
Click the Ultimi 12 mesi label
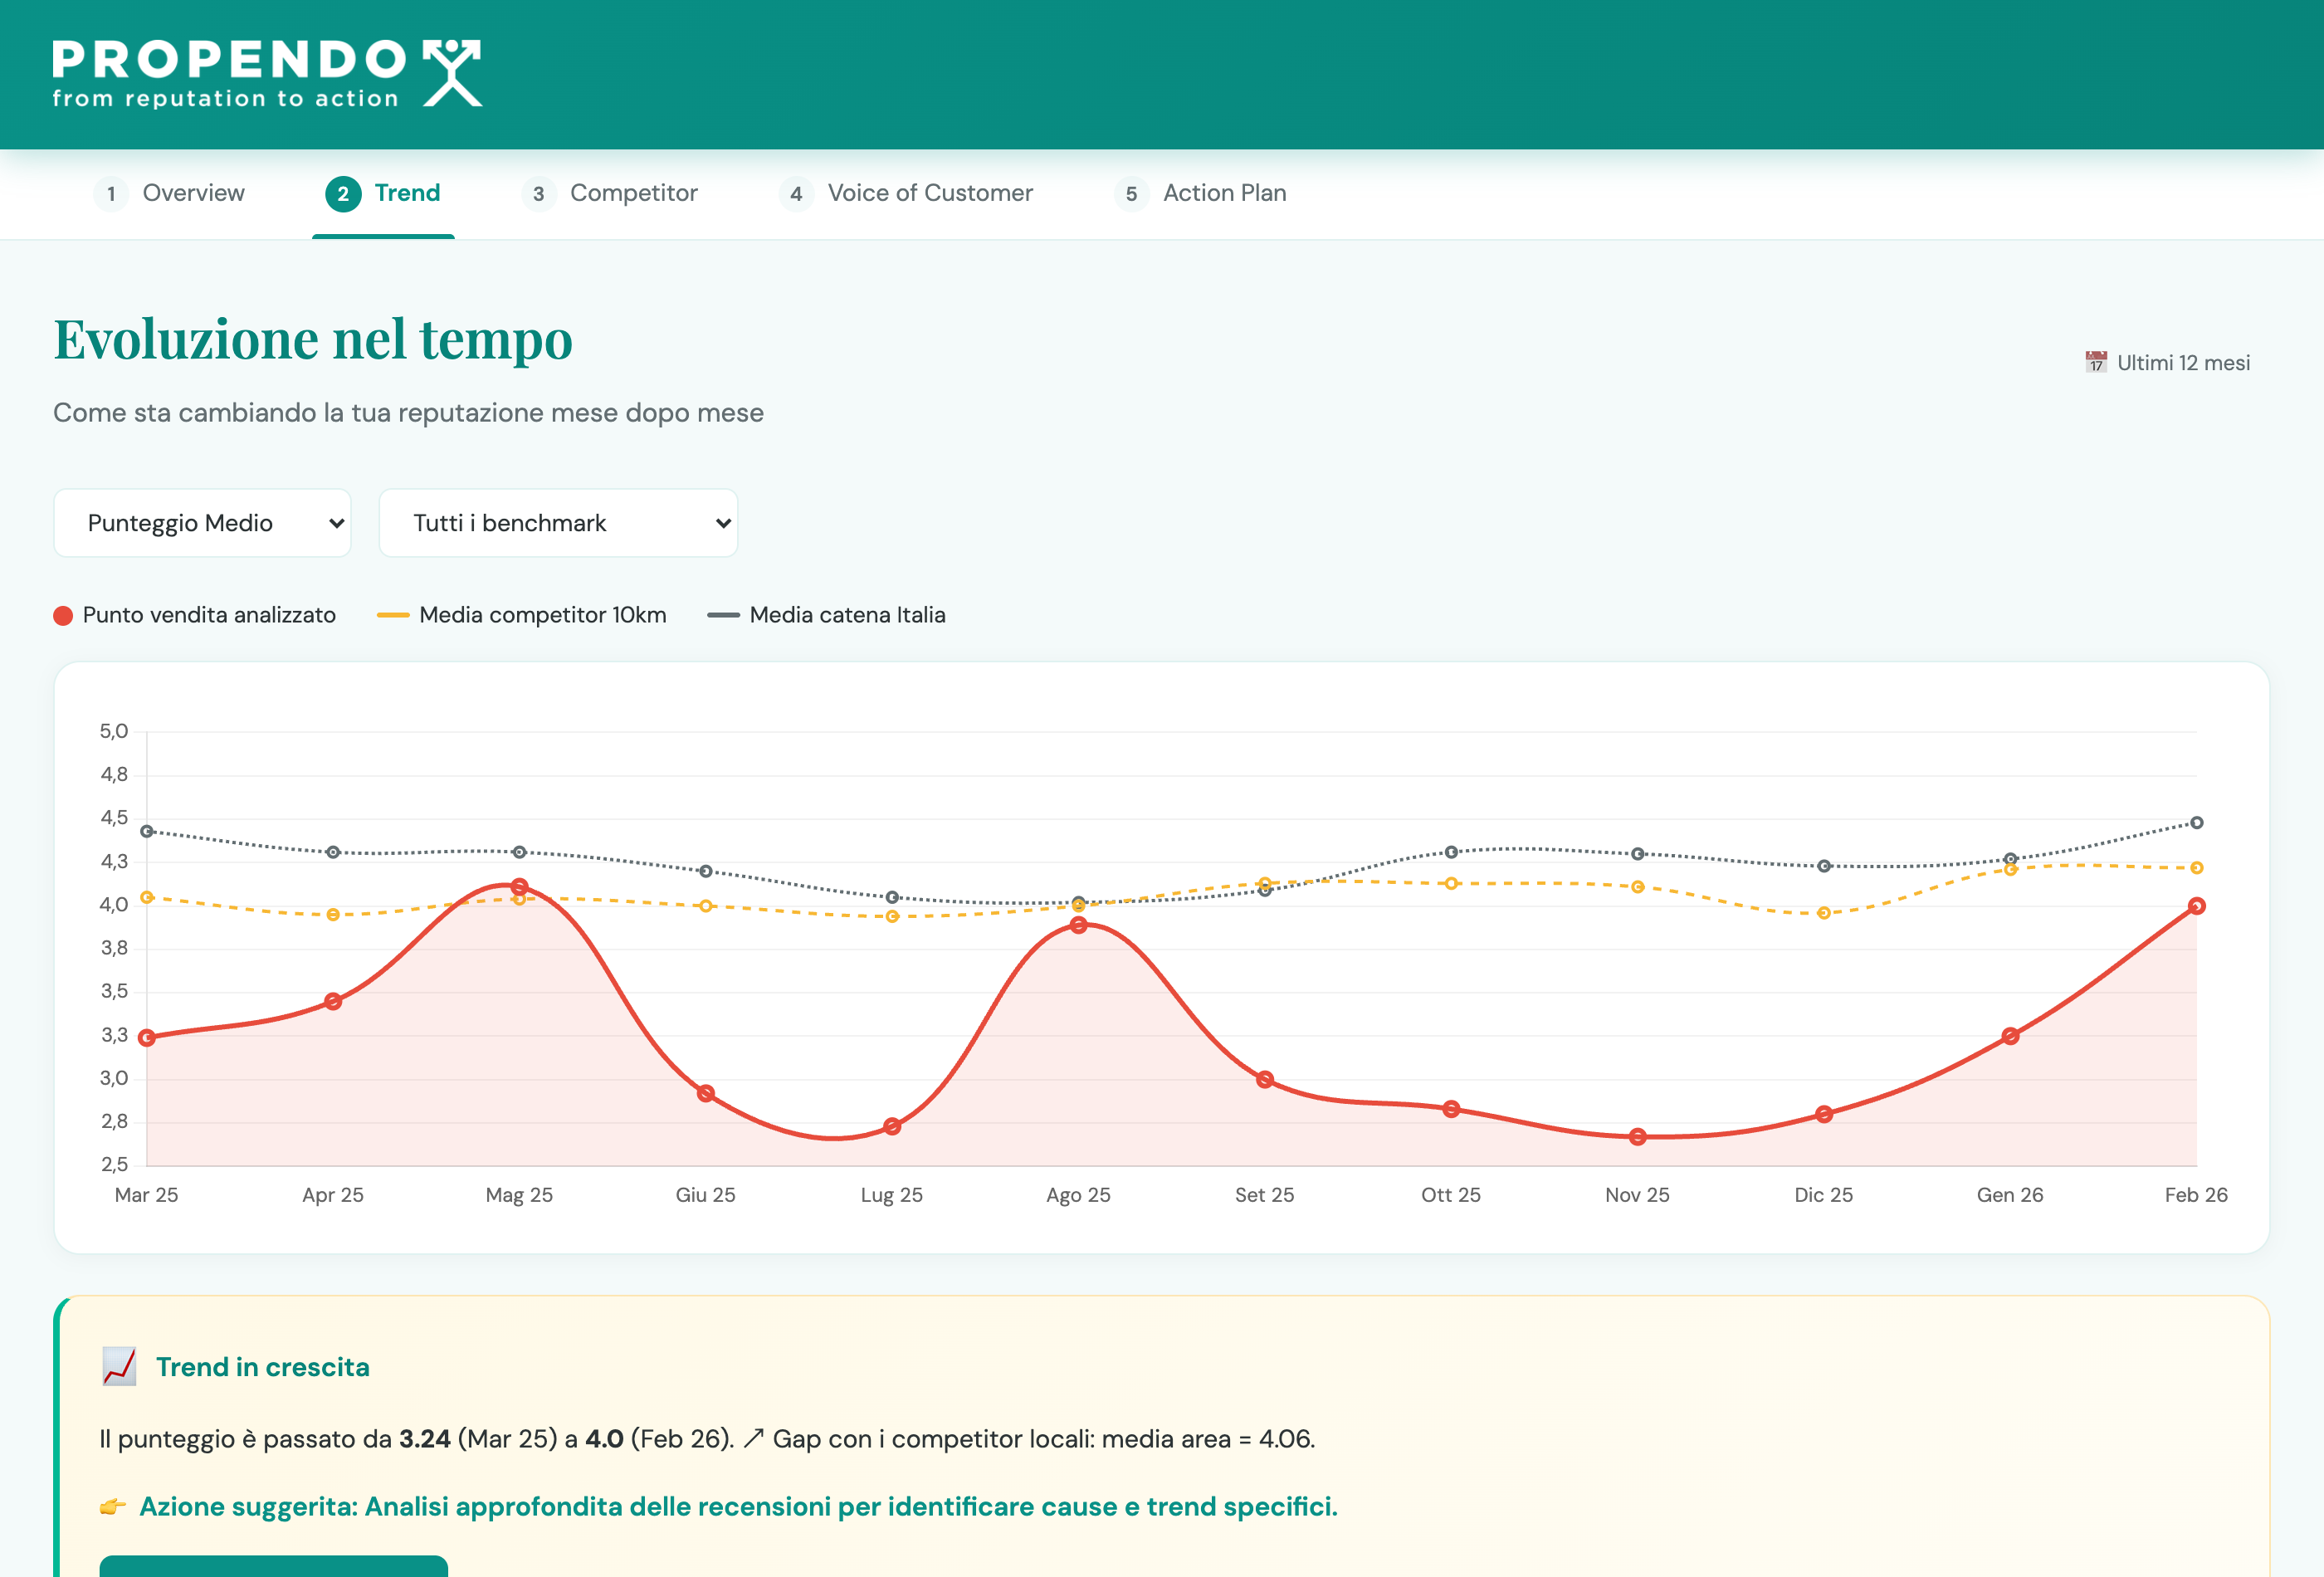2183,363
